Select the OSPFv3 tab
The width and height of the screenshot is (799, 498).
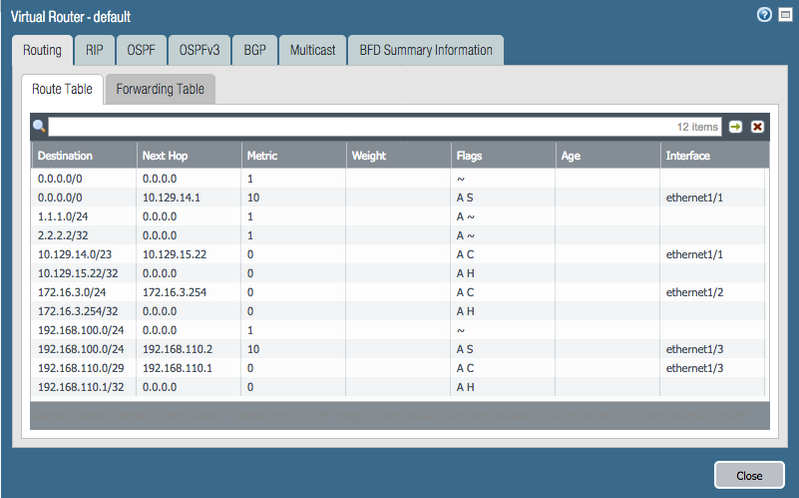pyautogui.click(x=200, y=50)
